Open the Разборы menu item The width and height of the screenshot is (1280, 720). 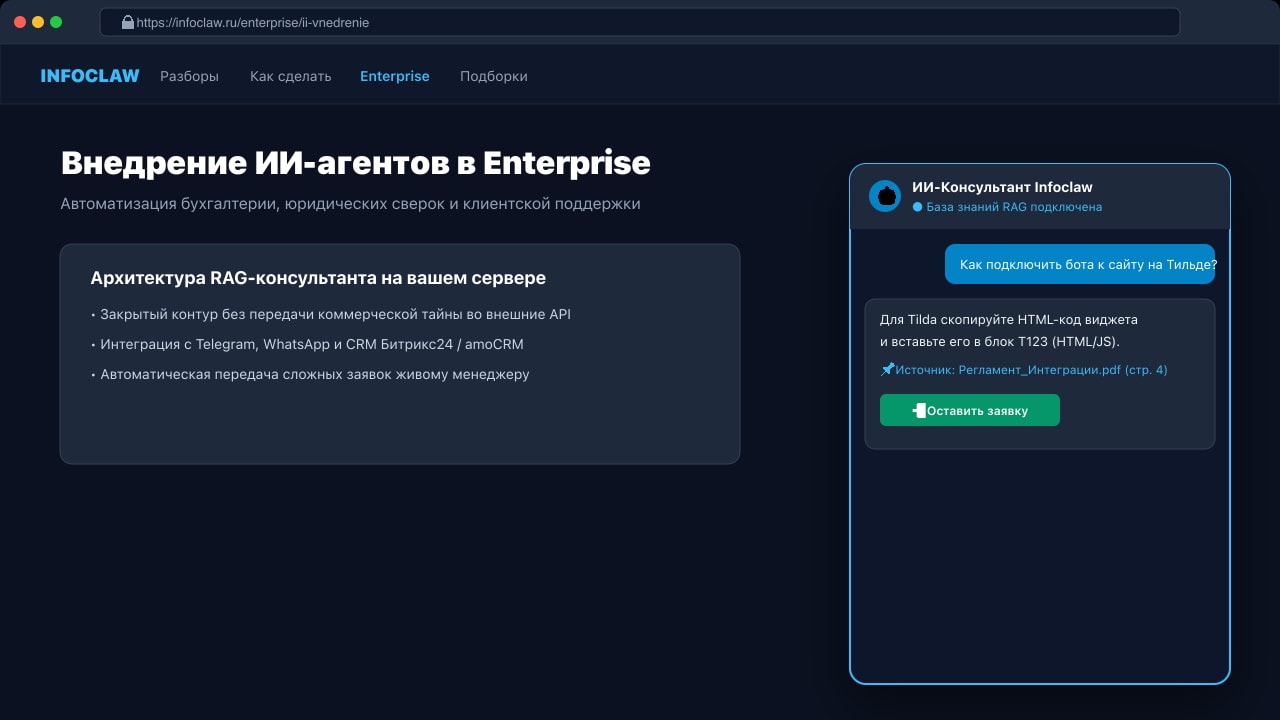[189, 76]
